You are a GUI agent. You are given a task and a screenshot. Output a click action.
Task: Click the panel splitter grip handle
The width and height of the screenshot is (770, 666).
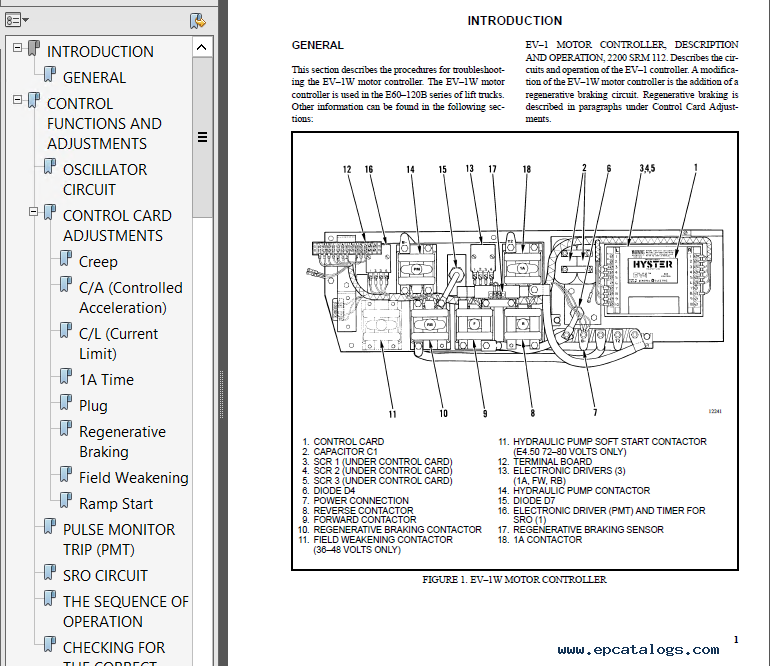tap(221, 394)
